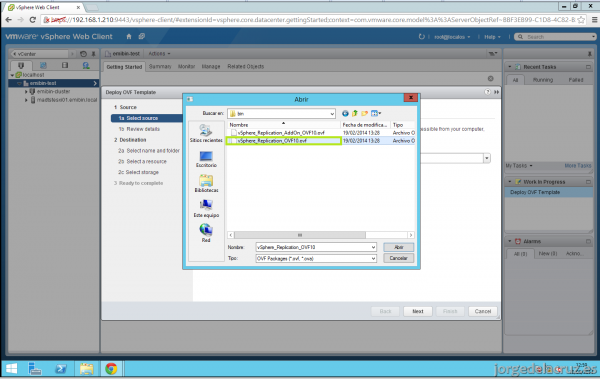Viewport: 600px width, 379px height.
Task: Collapse Alarms section
Action: pos(510,241)
